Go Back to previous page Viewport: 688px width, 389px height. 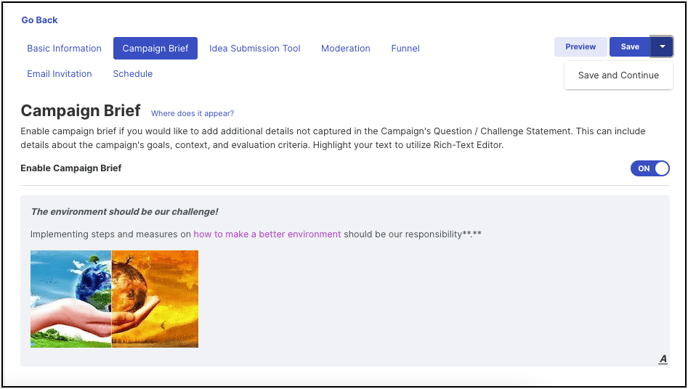pos(39,20)
